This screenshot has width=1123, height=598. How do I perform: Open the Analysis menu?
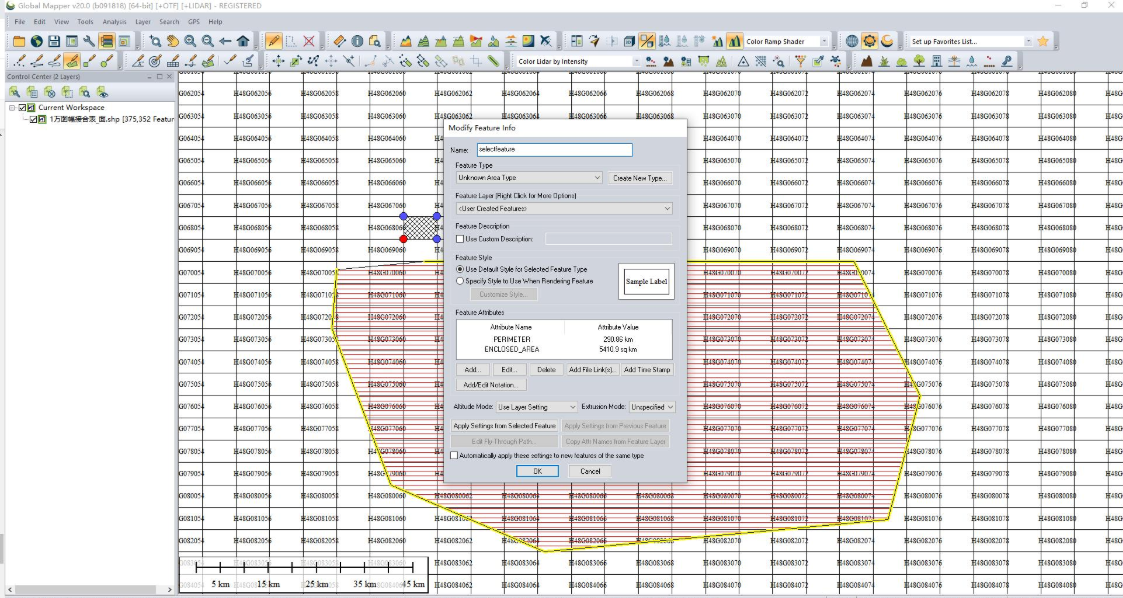[x=114, y=21]
